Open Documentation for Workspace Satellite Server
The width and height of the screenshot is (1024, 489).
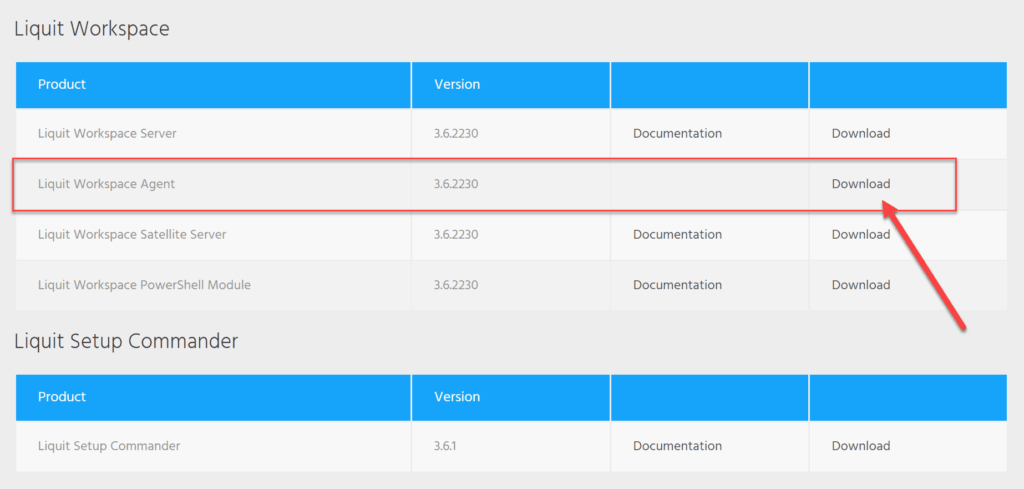tap(677, 235)
